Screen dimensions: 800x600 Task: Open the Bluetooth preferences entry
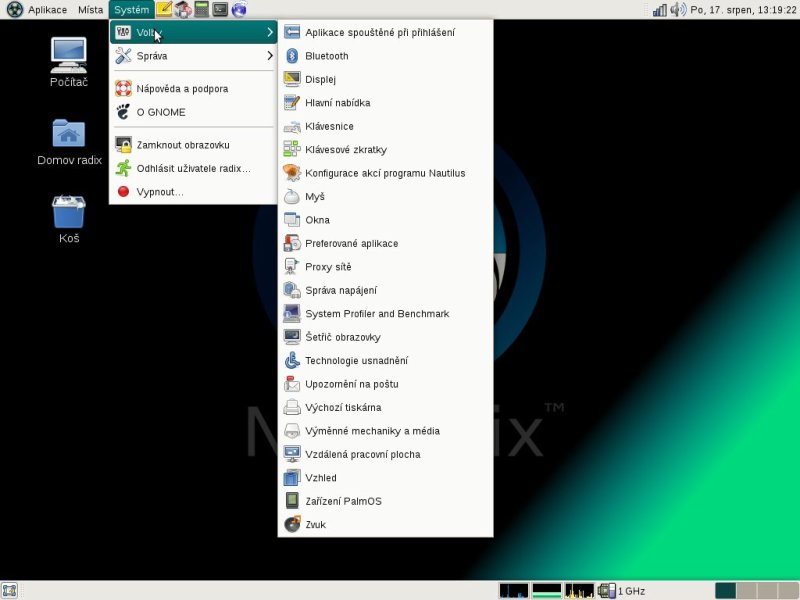[x=326, y=56]
